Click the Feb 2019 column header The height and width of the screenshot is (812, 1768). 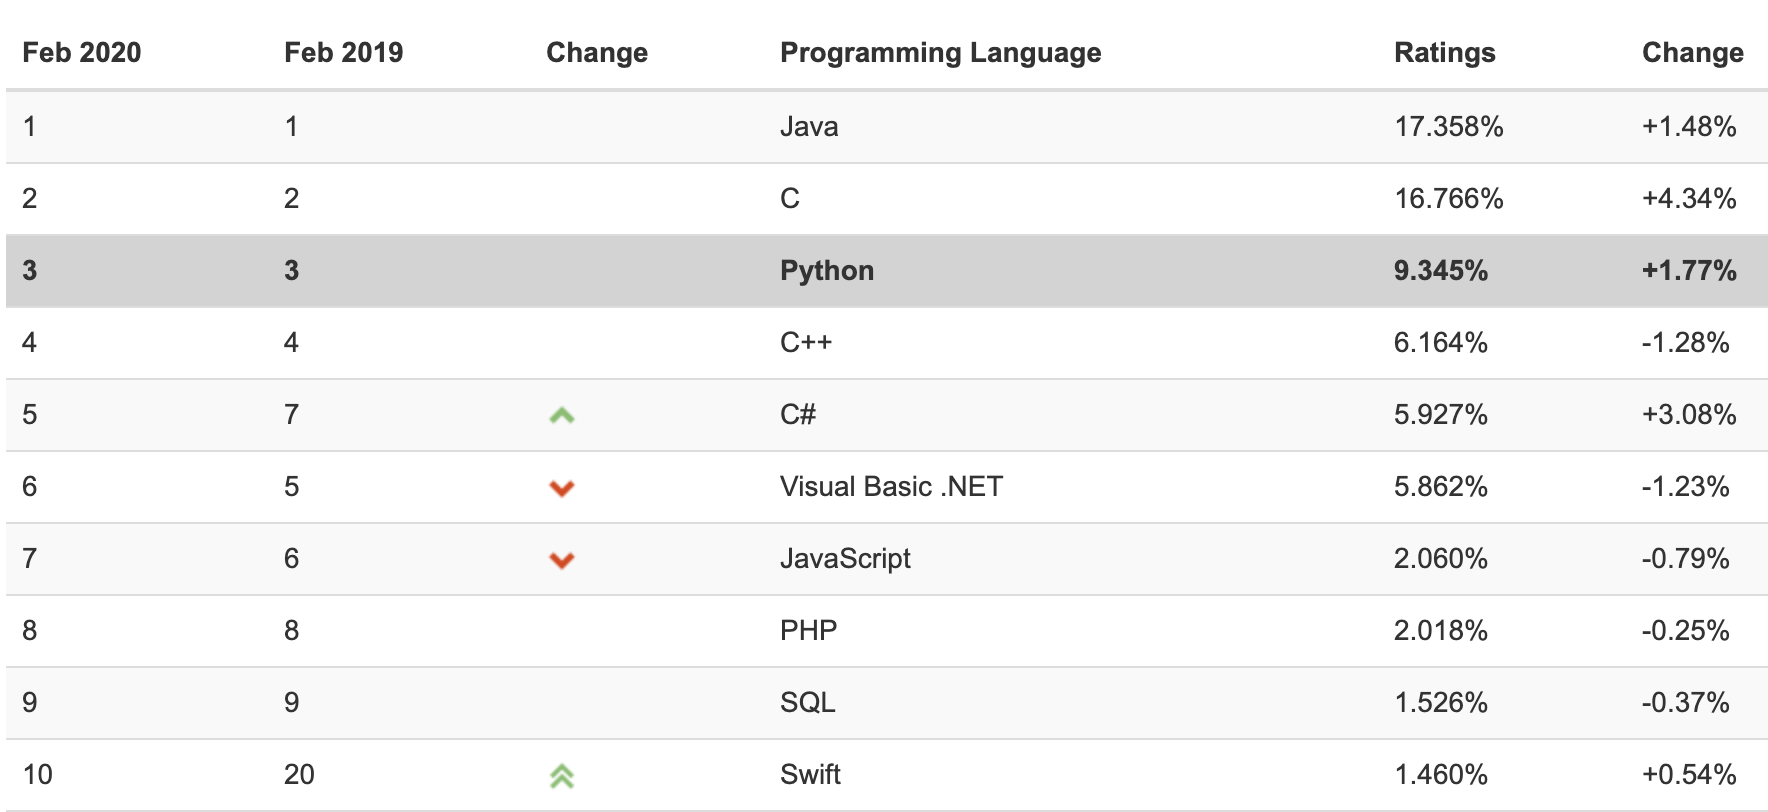pyautogui.click(x=344, y=52)
